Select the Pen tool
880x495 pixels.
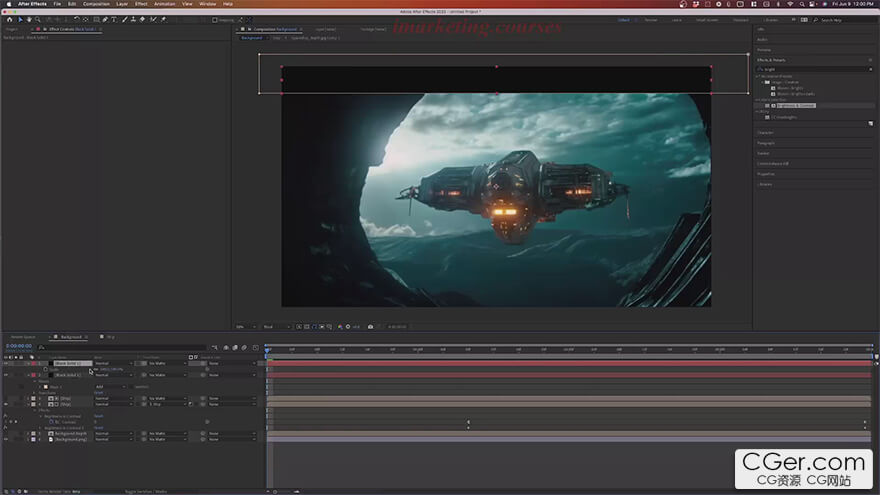tap(105, 20)
